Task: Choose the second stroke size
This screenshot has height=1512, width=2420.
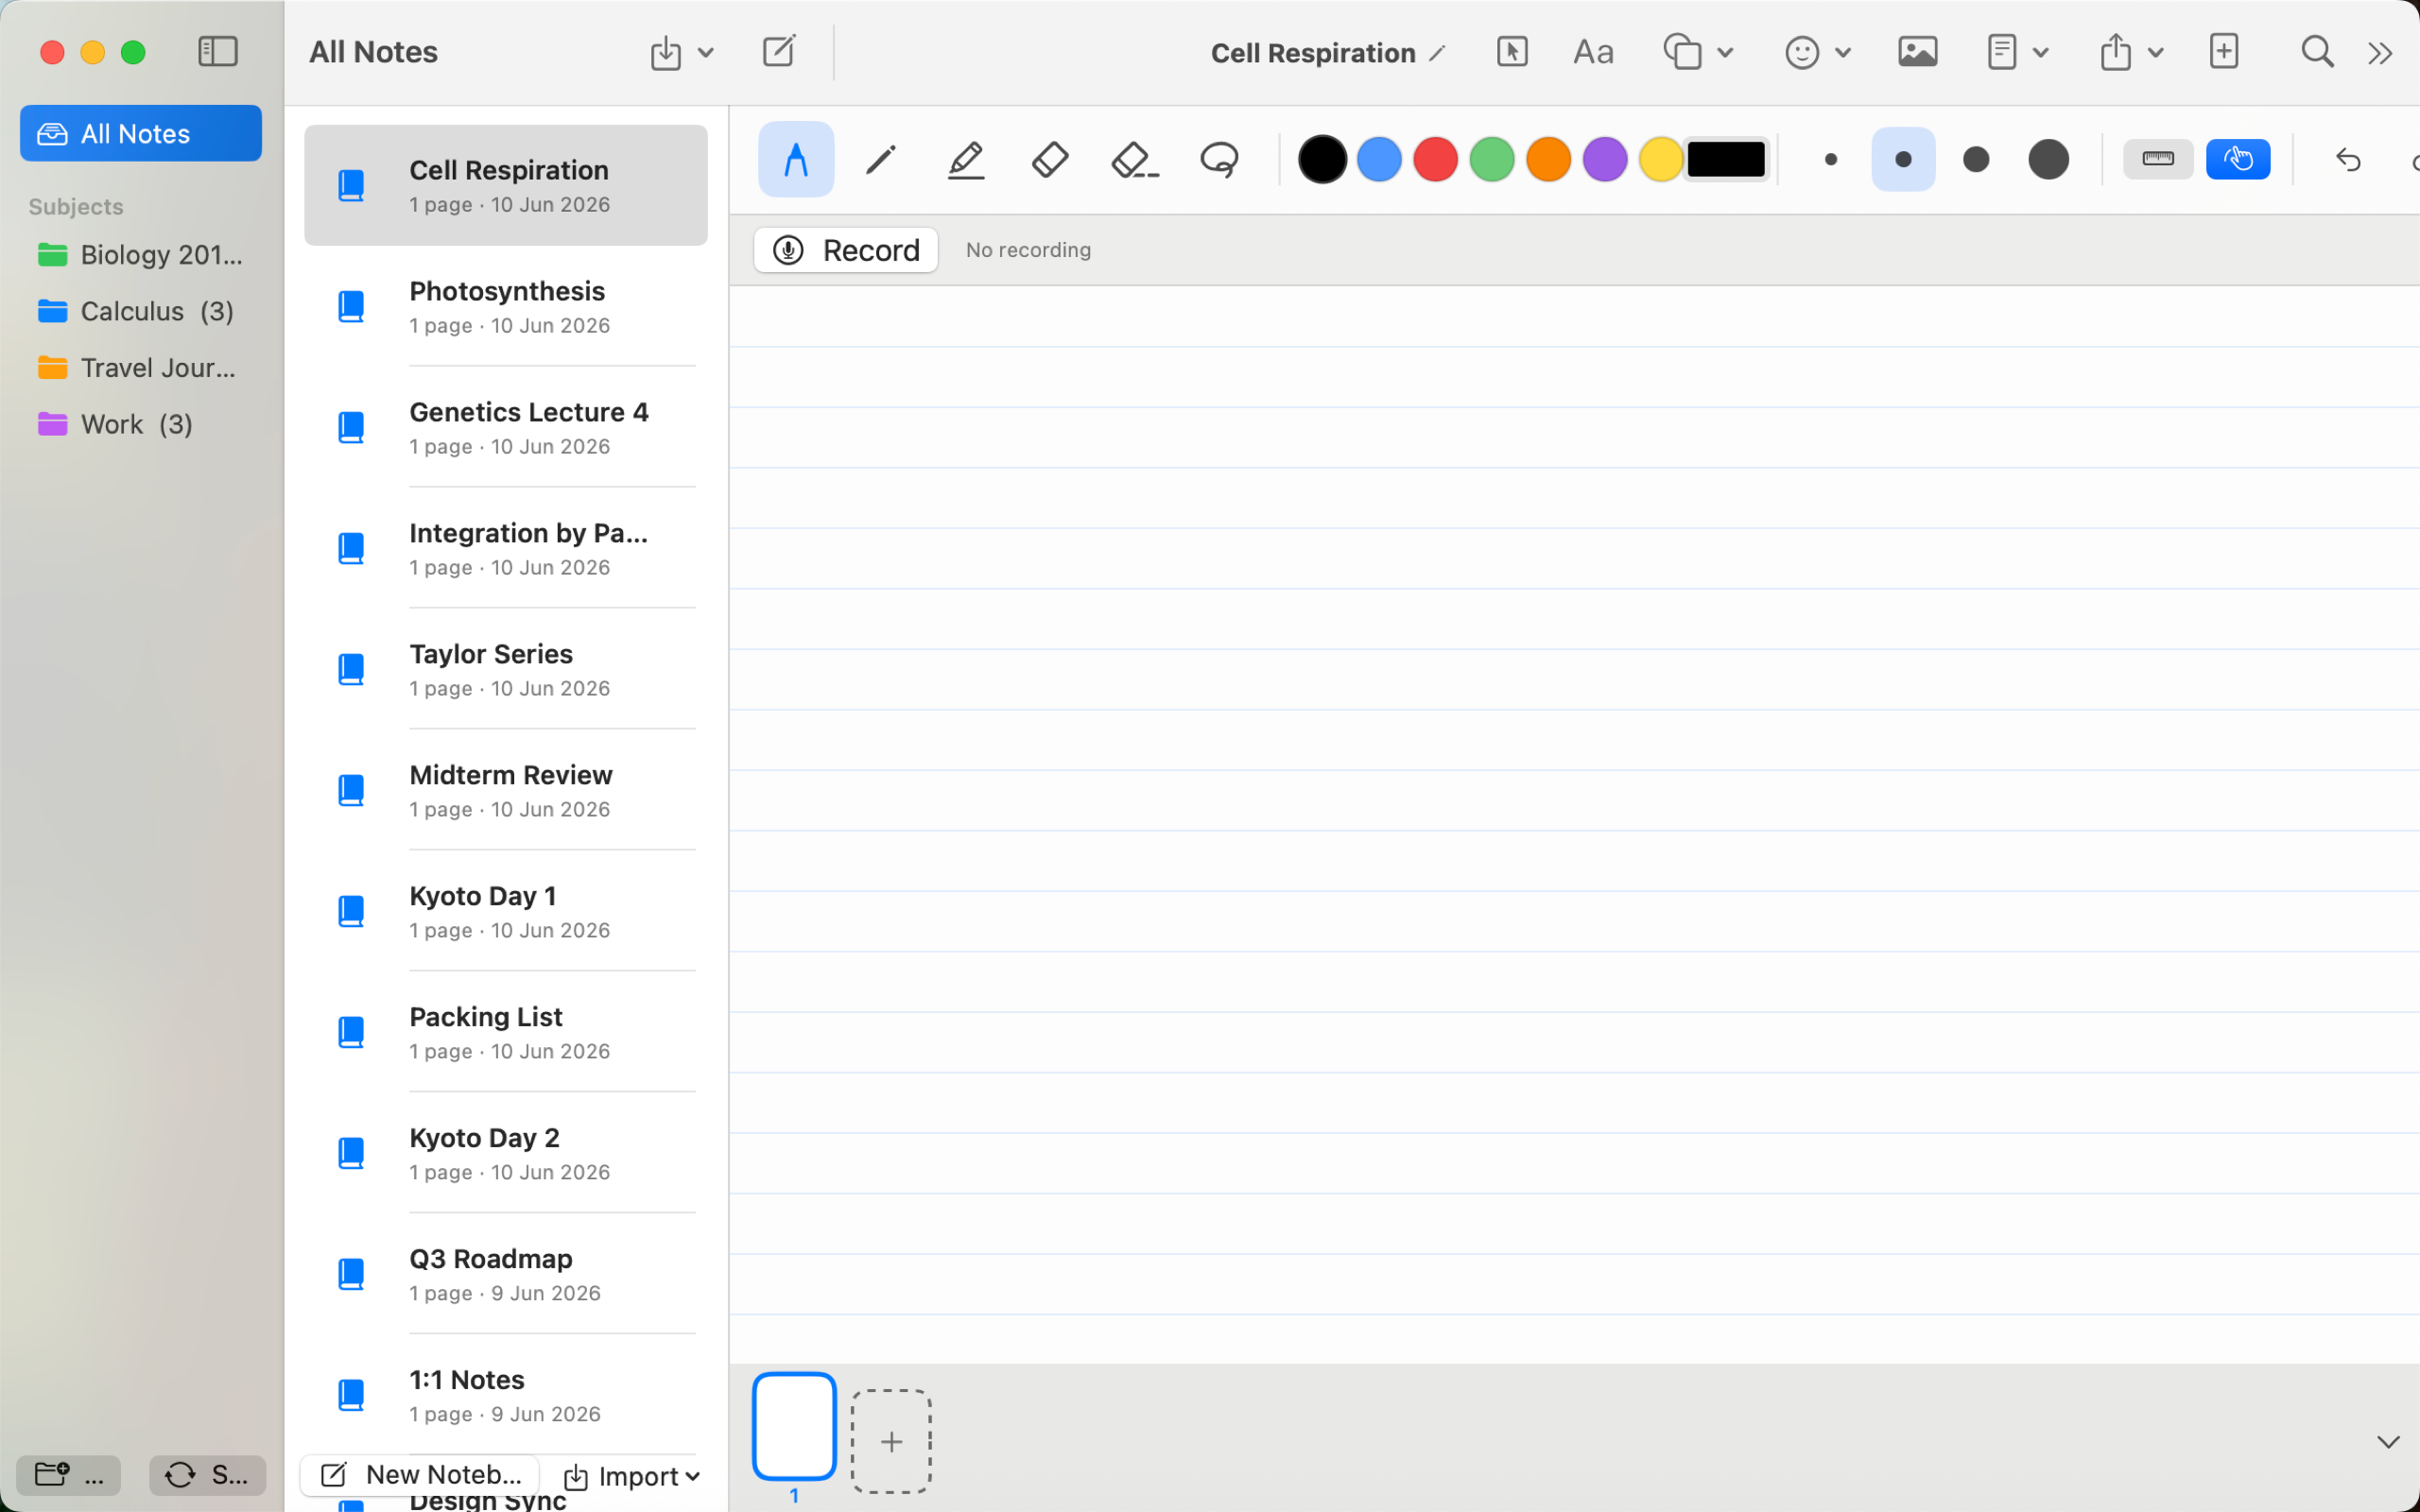Action: point(1903,159)
